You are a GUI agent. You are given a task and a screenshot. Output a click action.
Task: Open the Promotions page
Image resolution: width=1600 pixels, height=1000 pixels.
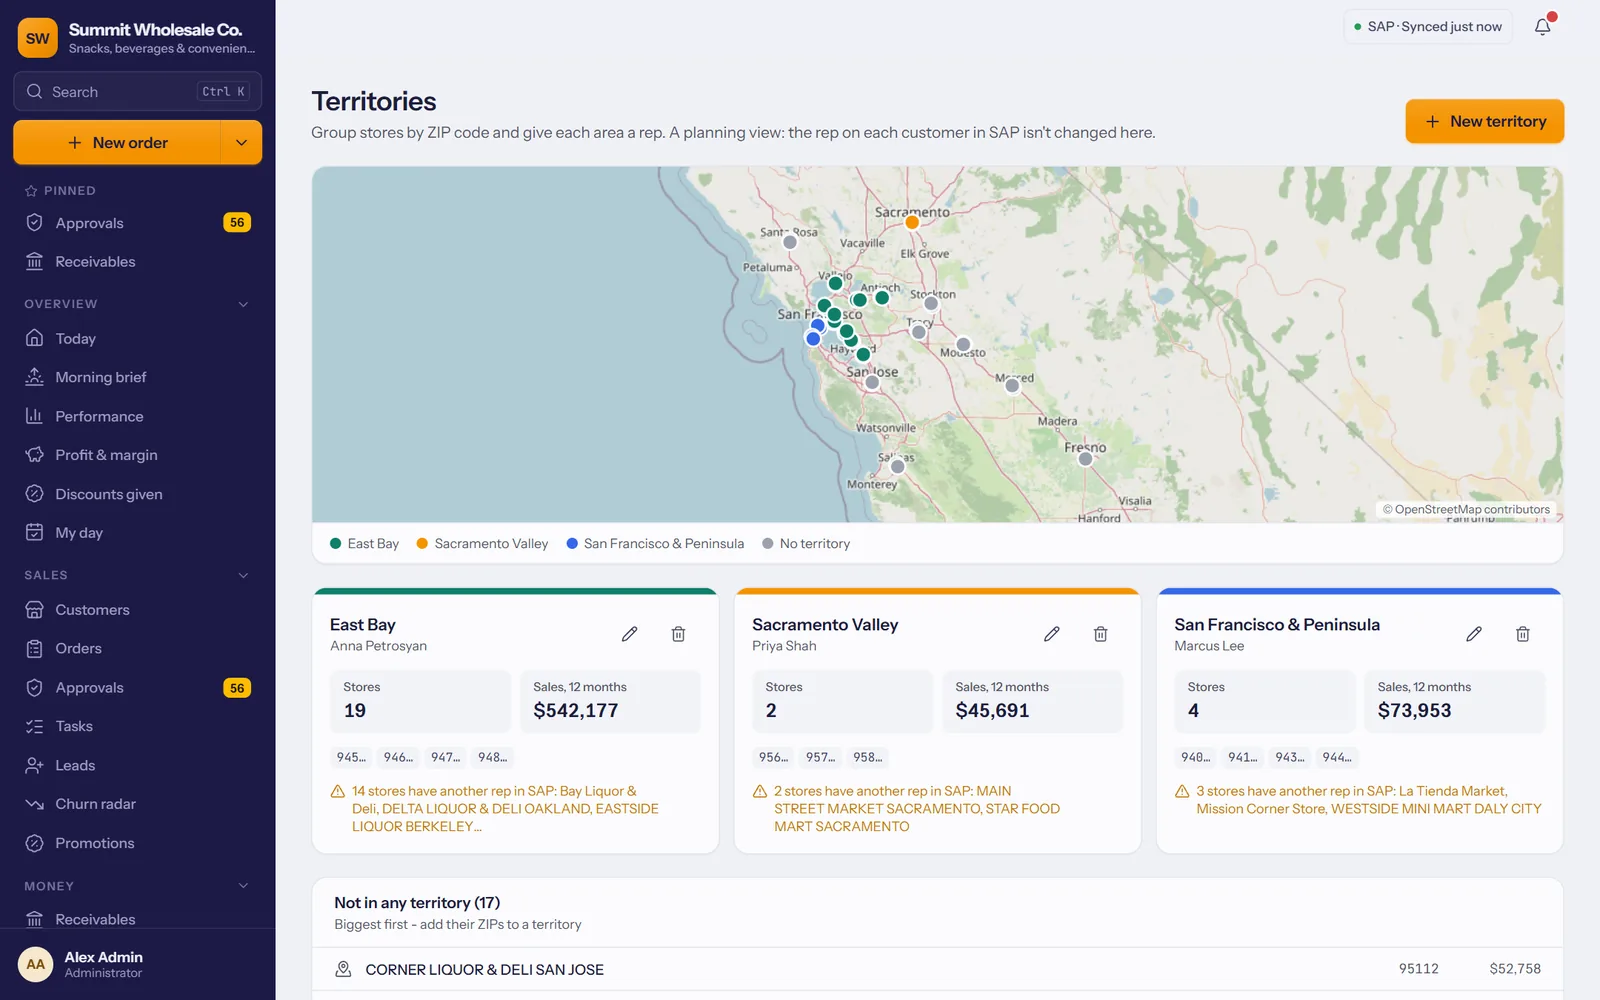click(138, 843)
